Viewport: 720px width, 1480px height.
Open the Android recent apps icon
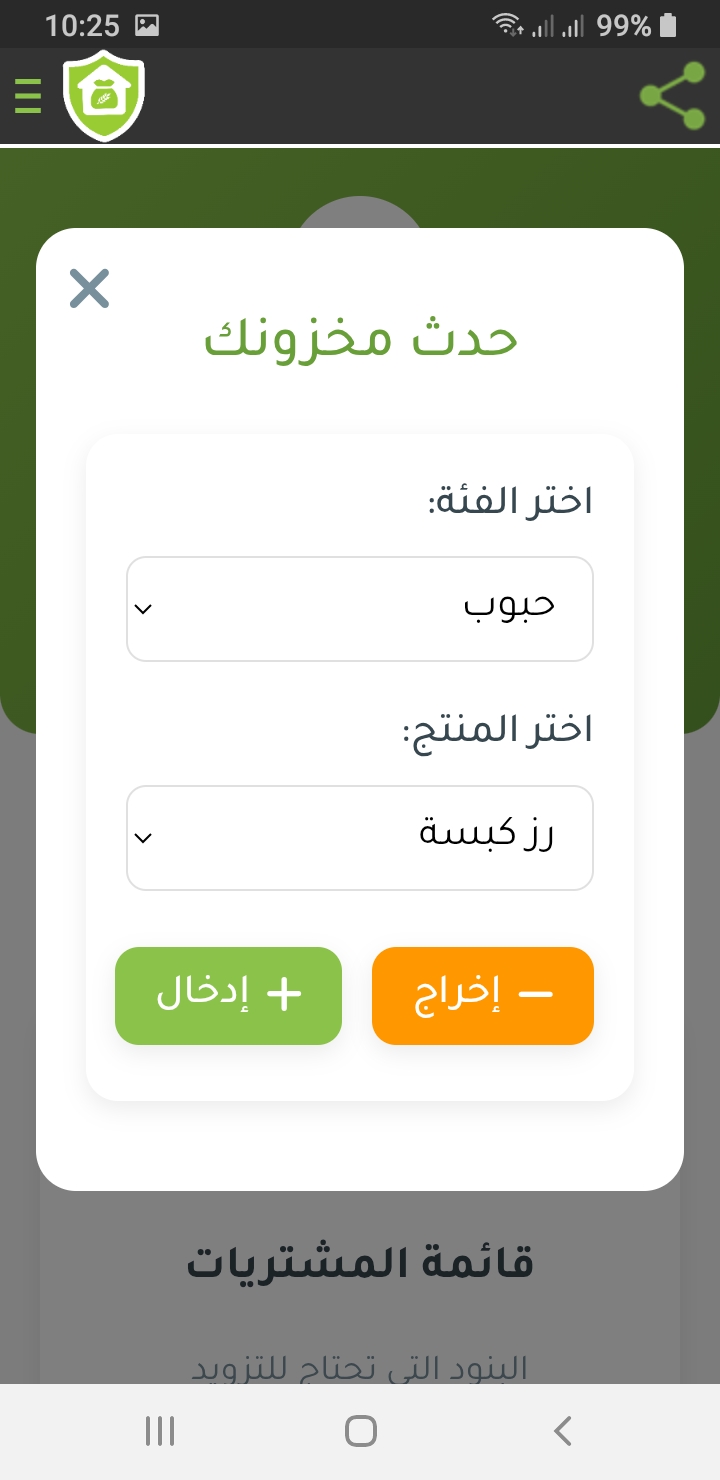pos(160,1431)
